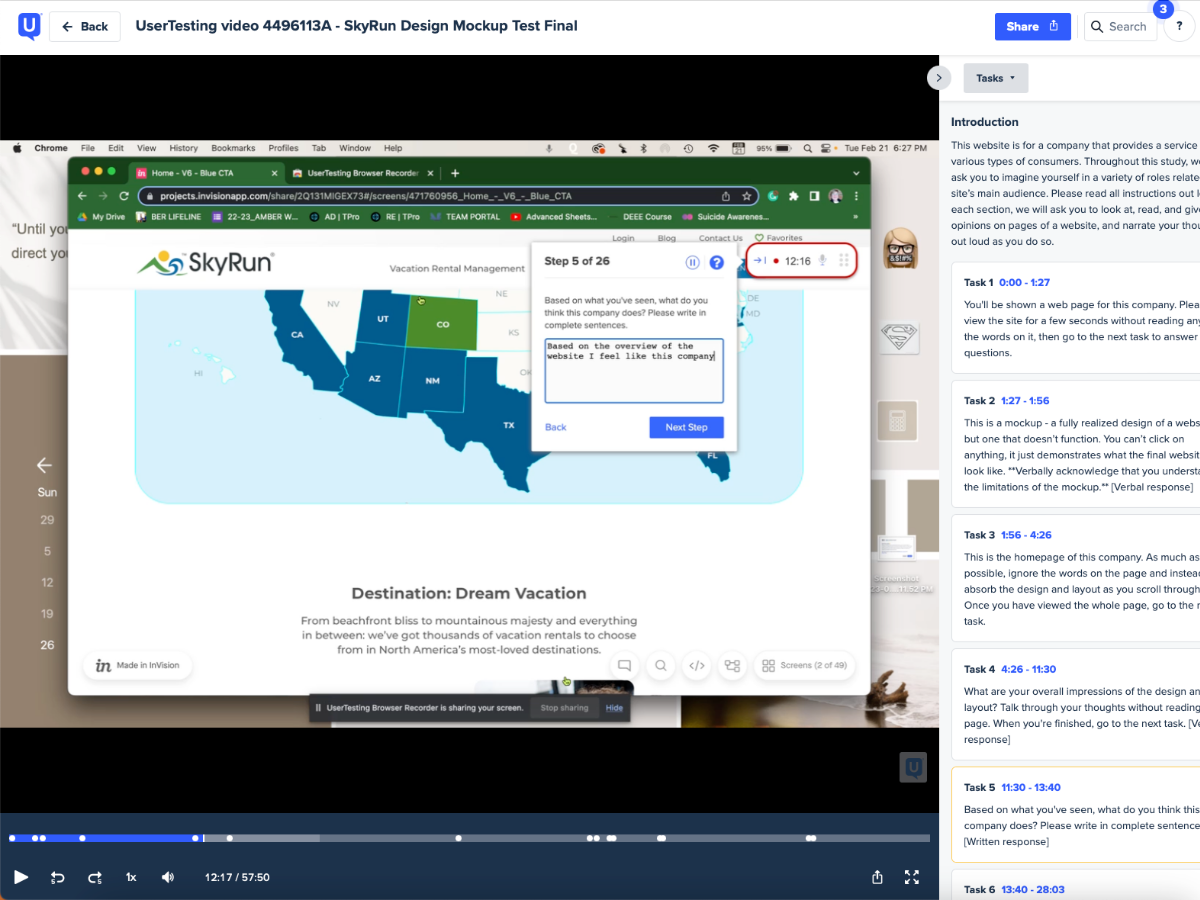Open Window menu in recorded menu bar
Viewport: 1200px width, 900px height.
355,148
